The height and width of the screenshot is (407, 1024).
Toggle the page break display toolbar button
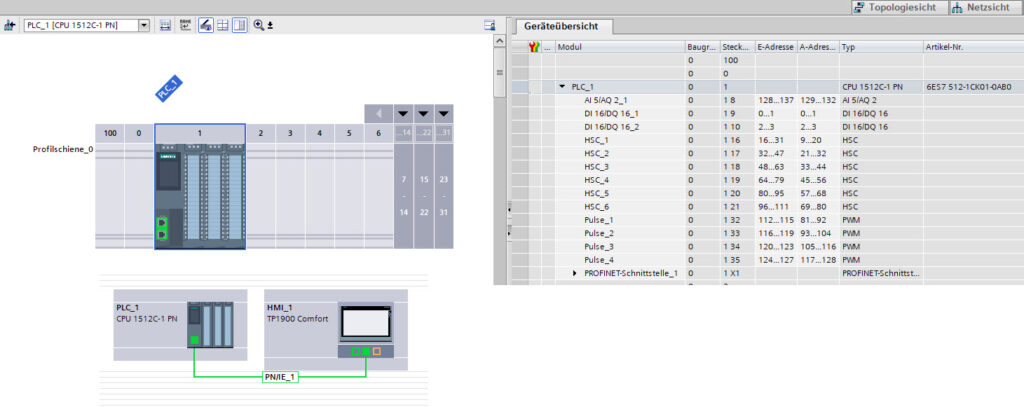(240, 25)
